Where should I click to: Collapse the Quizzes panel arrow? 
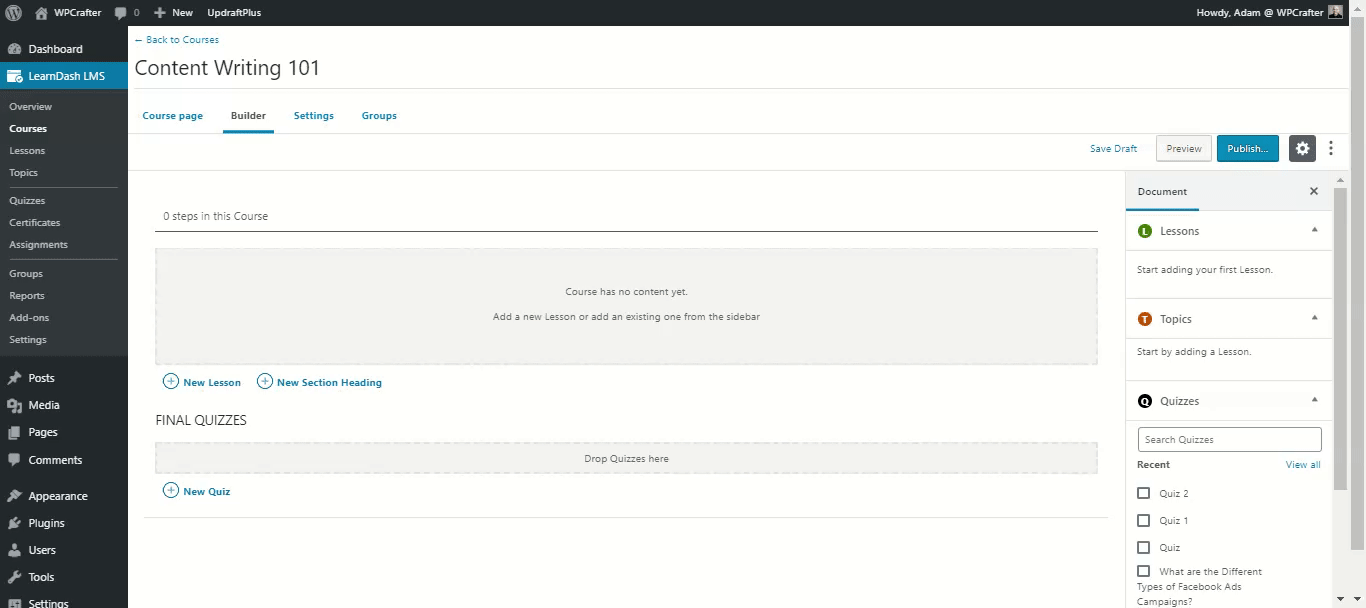coord(1314,400)
